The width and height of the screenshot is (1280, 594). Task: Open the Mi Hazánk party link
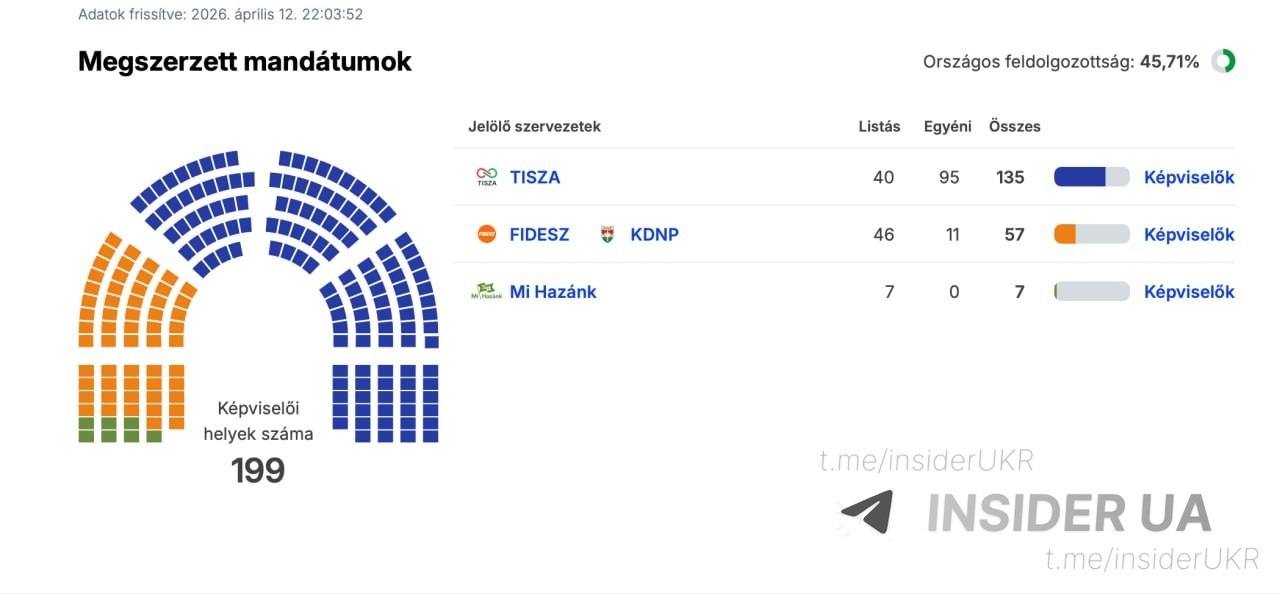(553, 292)
